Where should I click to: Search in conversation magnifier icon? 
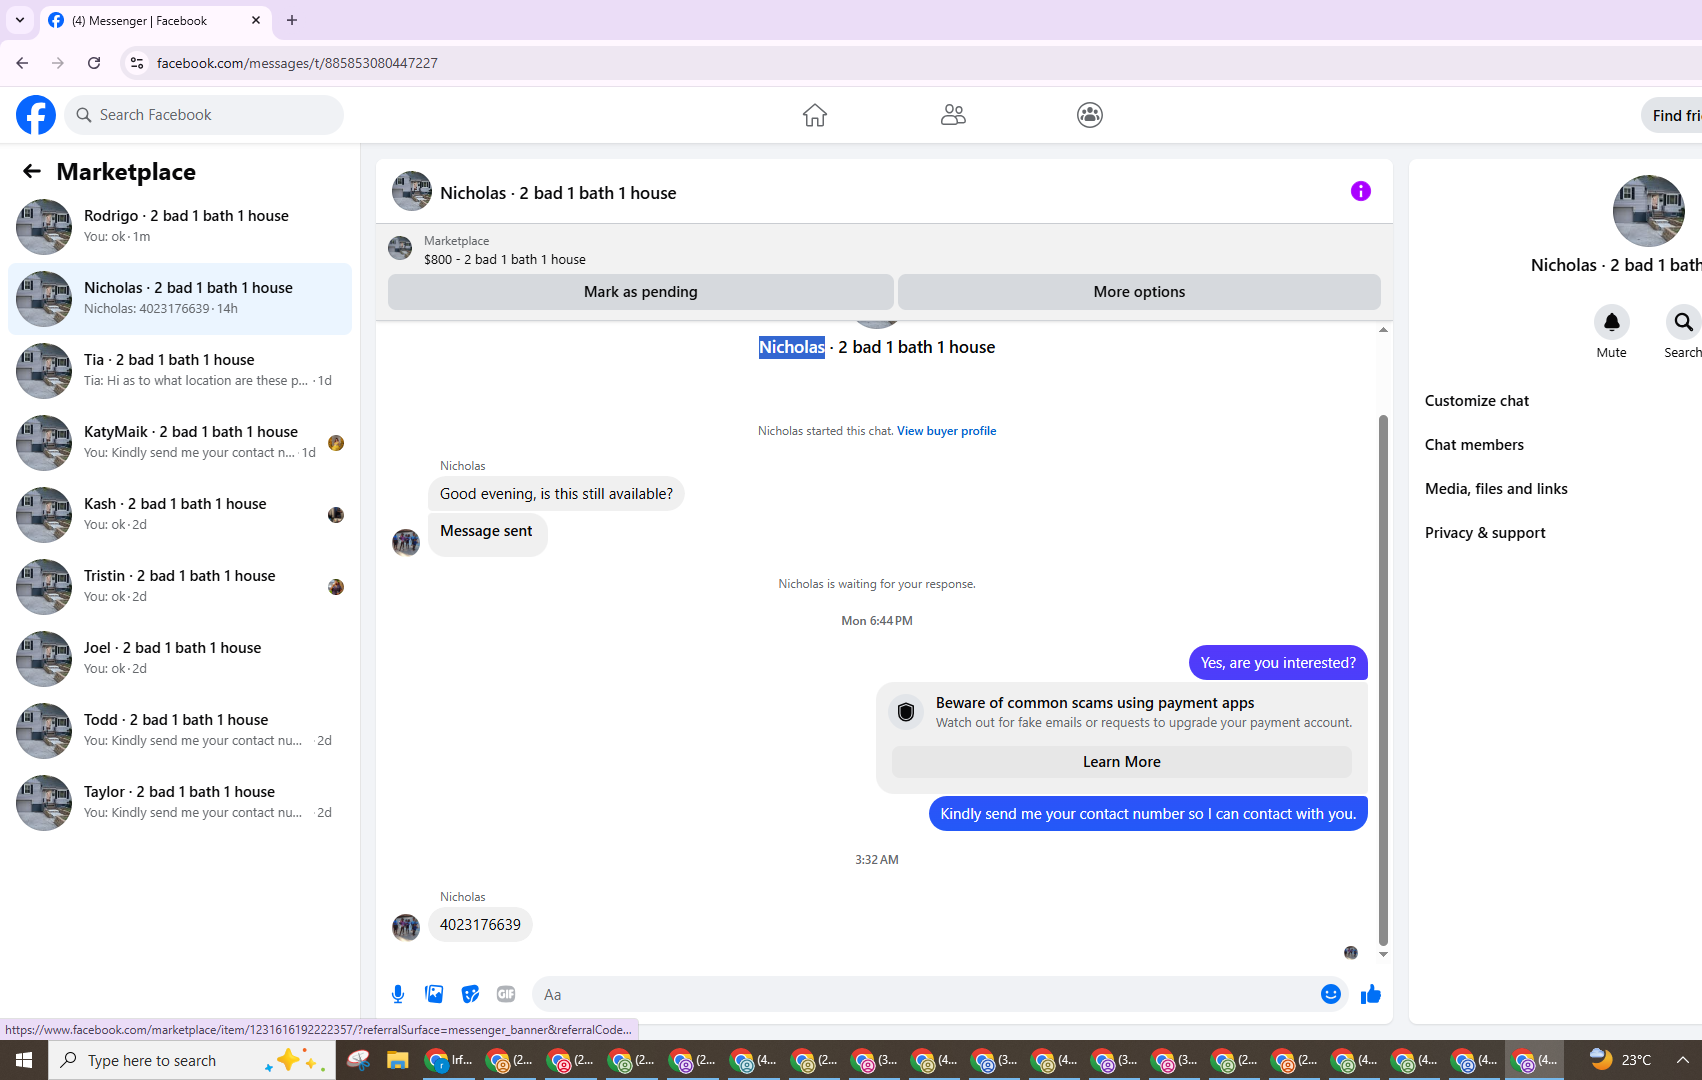[1684, 322]
